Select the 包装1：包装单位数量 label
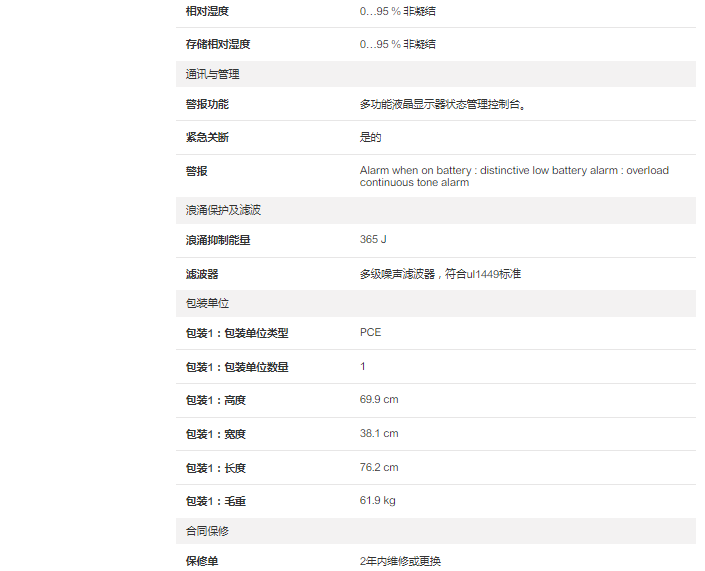Viewport: 705px width, 571px height. point(236,367)
